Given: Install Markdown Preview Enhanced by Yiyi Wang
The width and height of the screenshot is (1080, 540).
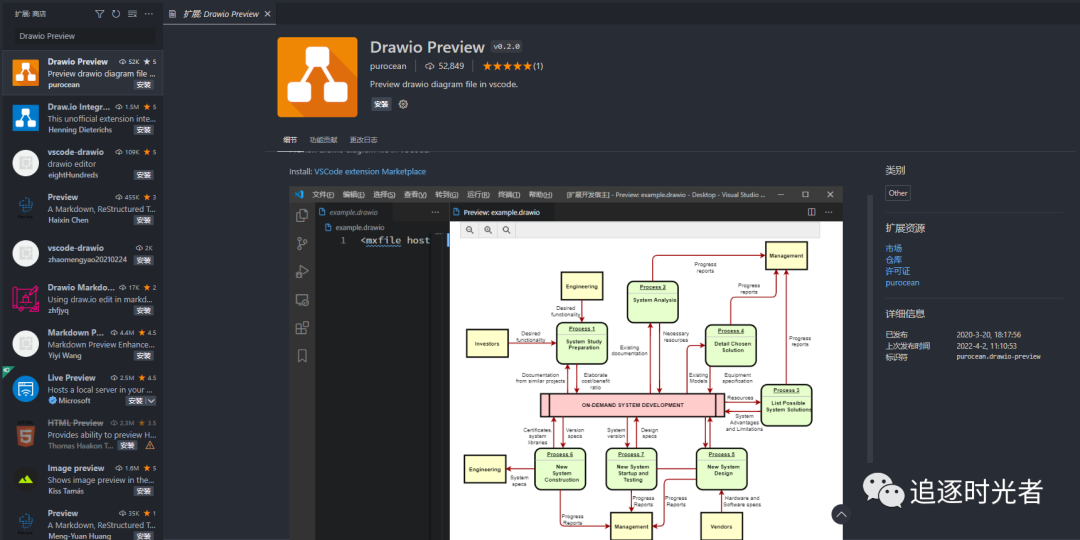Looking at the screenshot, I should click(143, 356).
